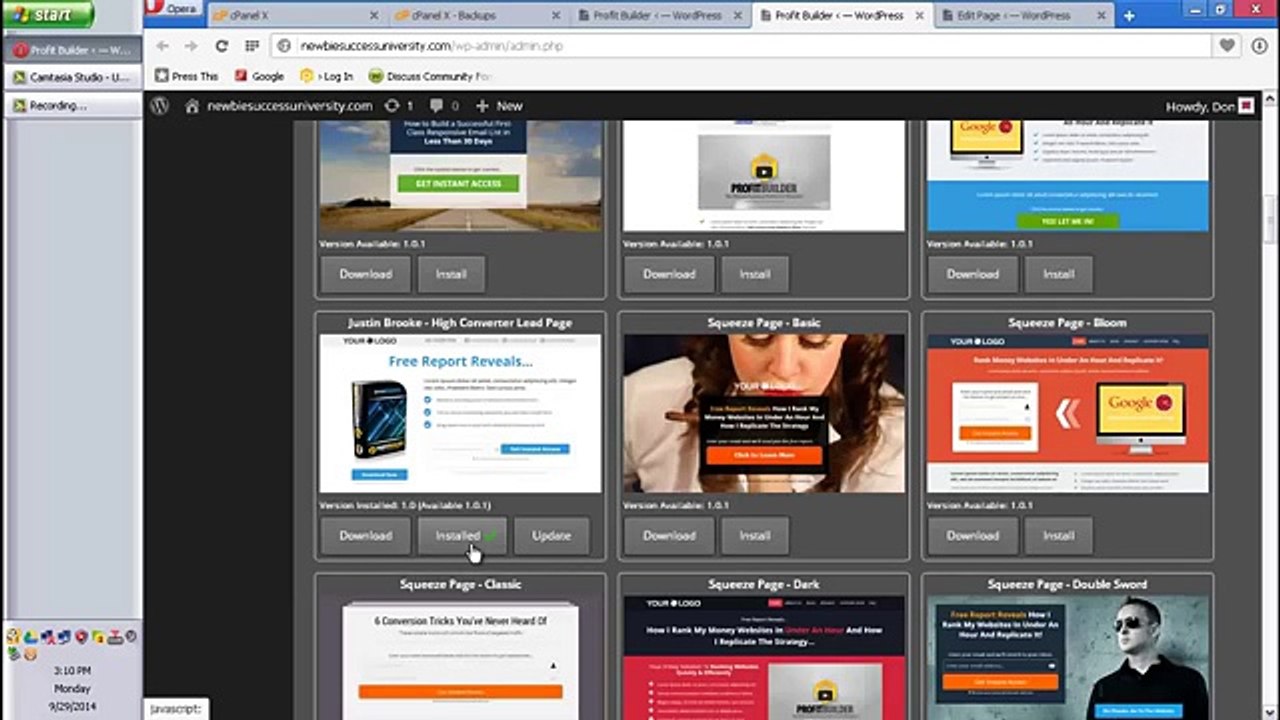Download the Squeeze Page - Bloom template
Image resolution: width=1280 pixels, height=720 pixels.
(973, 536)
